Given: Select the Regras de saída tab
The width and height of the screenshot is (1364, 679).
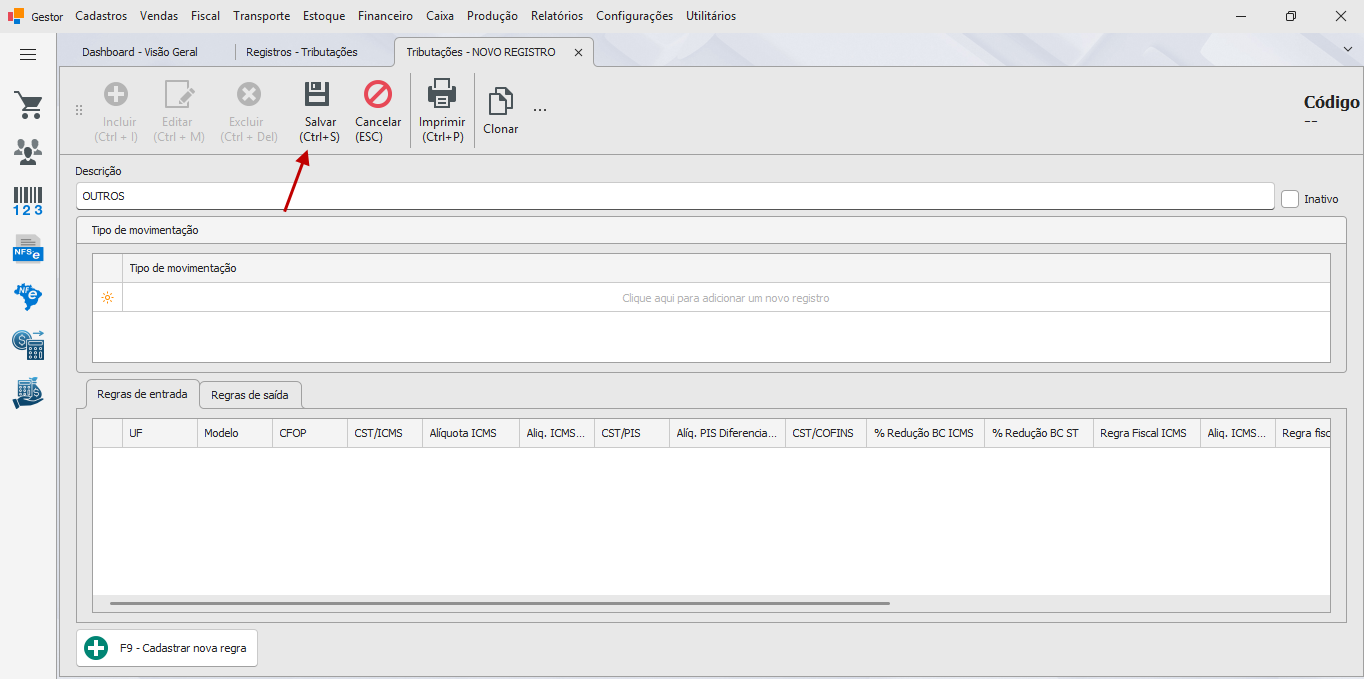Looking at the screenshot, I should click(250, 395).
